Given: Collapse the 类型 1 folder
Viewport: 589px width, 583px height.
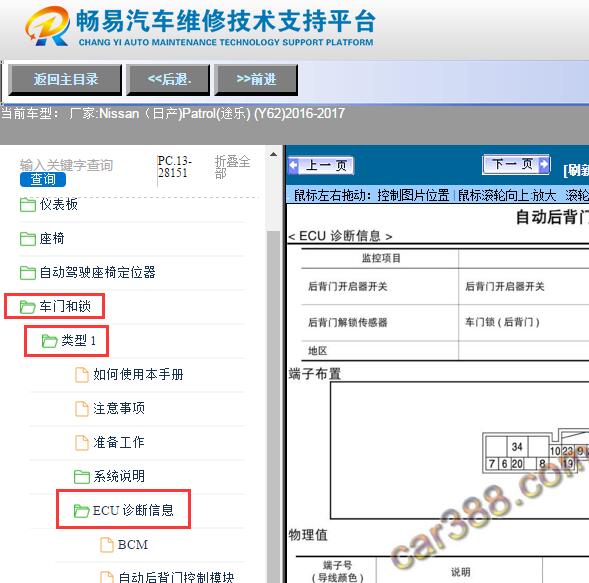Looking at the screenshot, I should tap(78, 341).
